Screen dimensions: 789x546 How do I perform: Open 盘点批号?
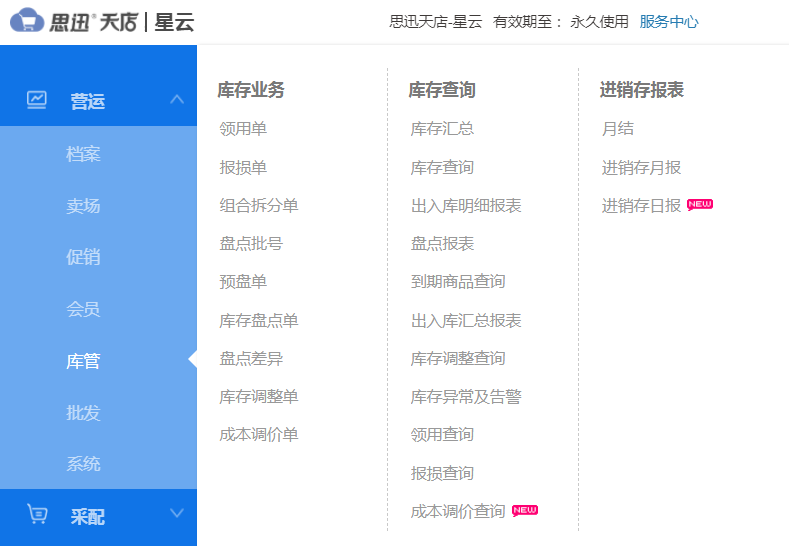(251, 244)
